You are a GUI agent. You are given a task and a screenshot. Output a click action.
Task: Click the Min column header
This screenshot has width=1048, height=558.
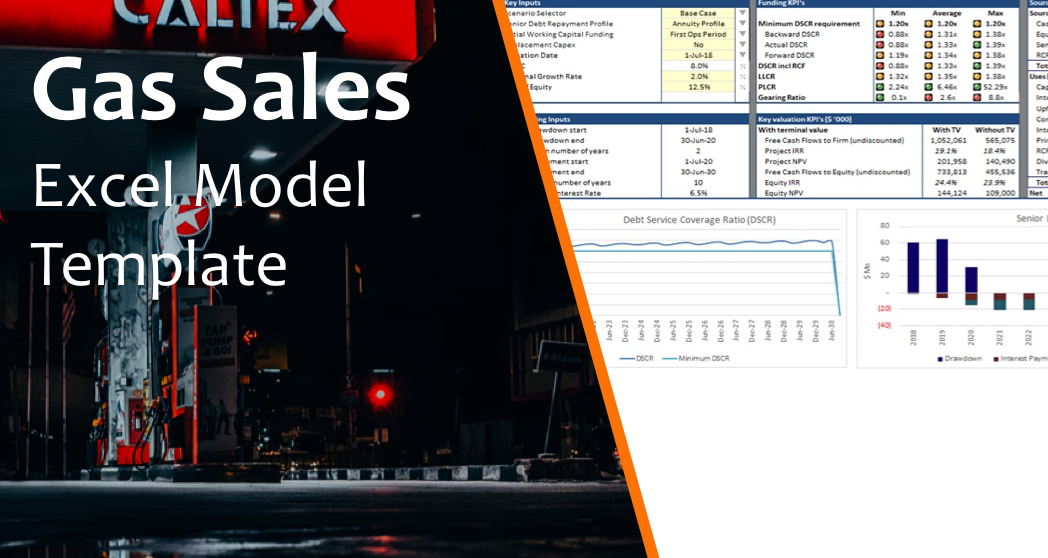(x=898, y=13)
